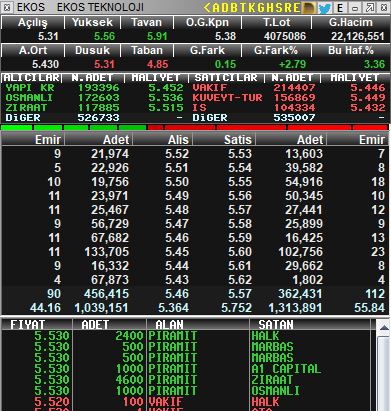
Task: Click total bid quantity 456,415
Action: click(x=106, y=294)
